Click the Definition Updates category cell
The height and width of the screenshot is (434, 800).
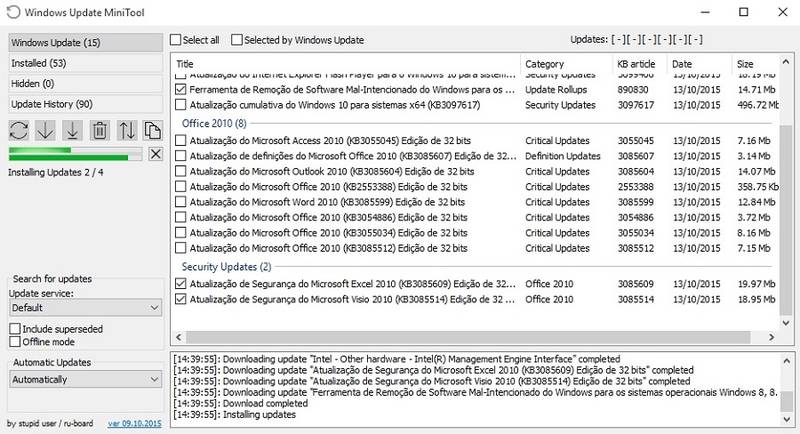click(x=563, y=156)
